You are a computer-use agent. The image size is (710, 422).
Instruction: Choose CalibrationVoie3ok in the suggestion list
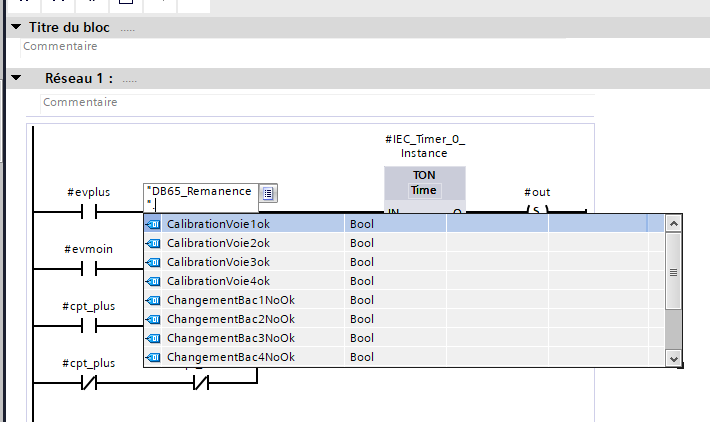point(218,262)
